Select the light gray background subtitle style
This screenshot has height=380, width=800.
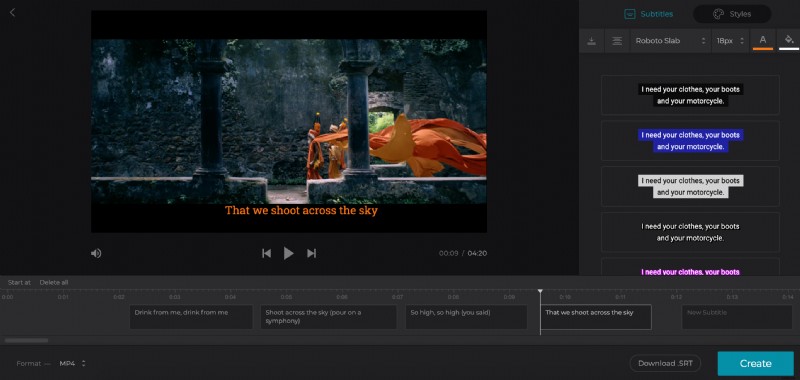click(x=690, y=186)
